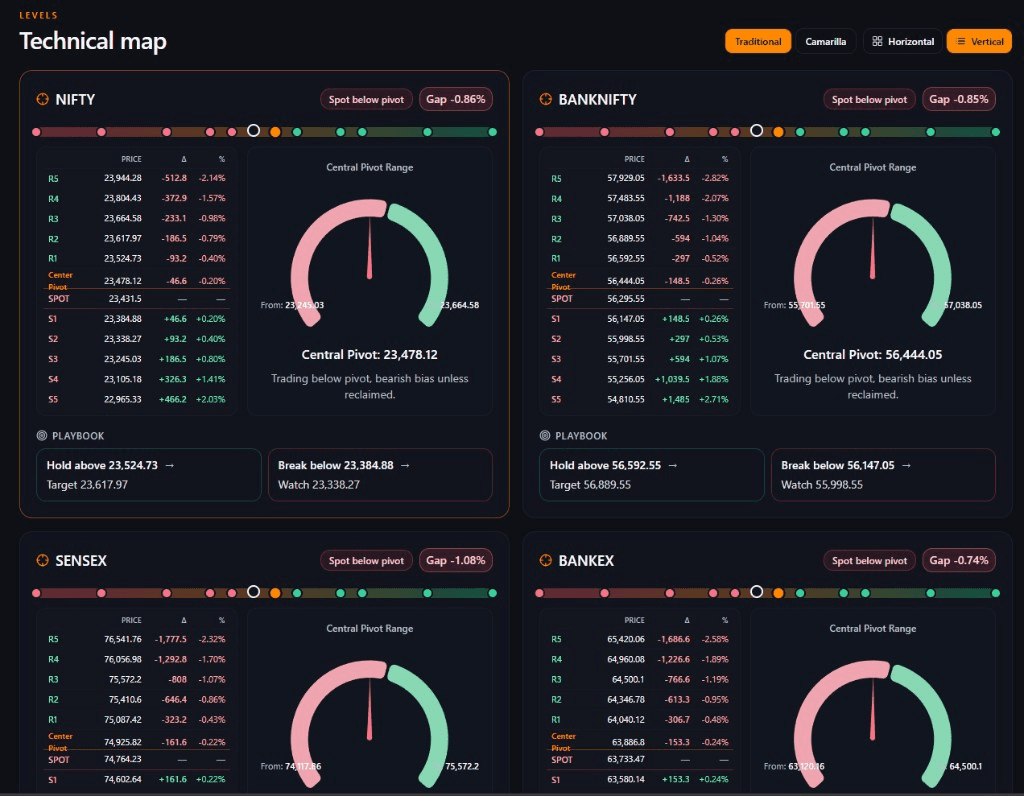This screenshot has width=1024, height=796.
Task: Click NIFTY 'Spot below pivot' badge
Action: point(366,99)
